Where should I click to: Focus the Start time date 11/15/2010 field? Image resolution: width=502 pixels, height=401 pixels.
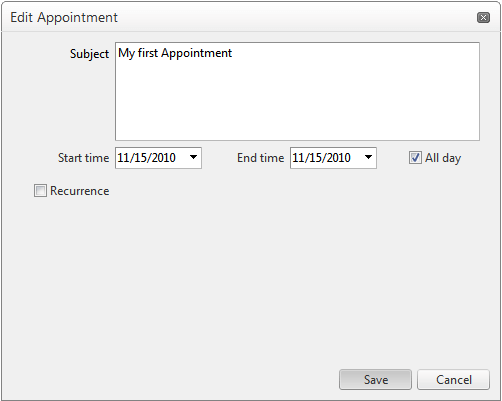[151, 158]
